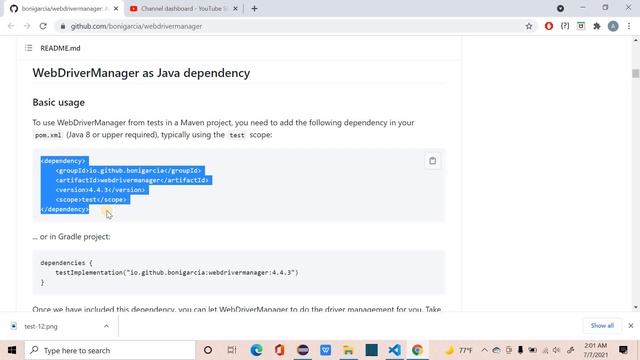Open the Chrome profile avatar
This screenshot has width=640, height=360.
point(613,26)
